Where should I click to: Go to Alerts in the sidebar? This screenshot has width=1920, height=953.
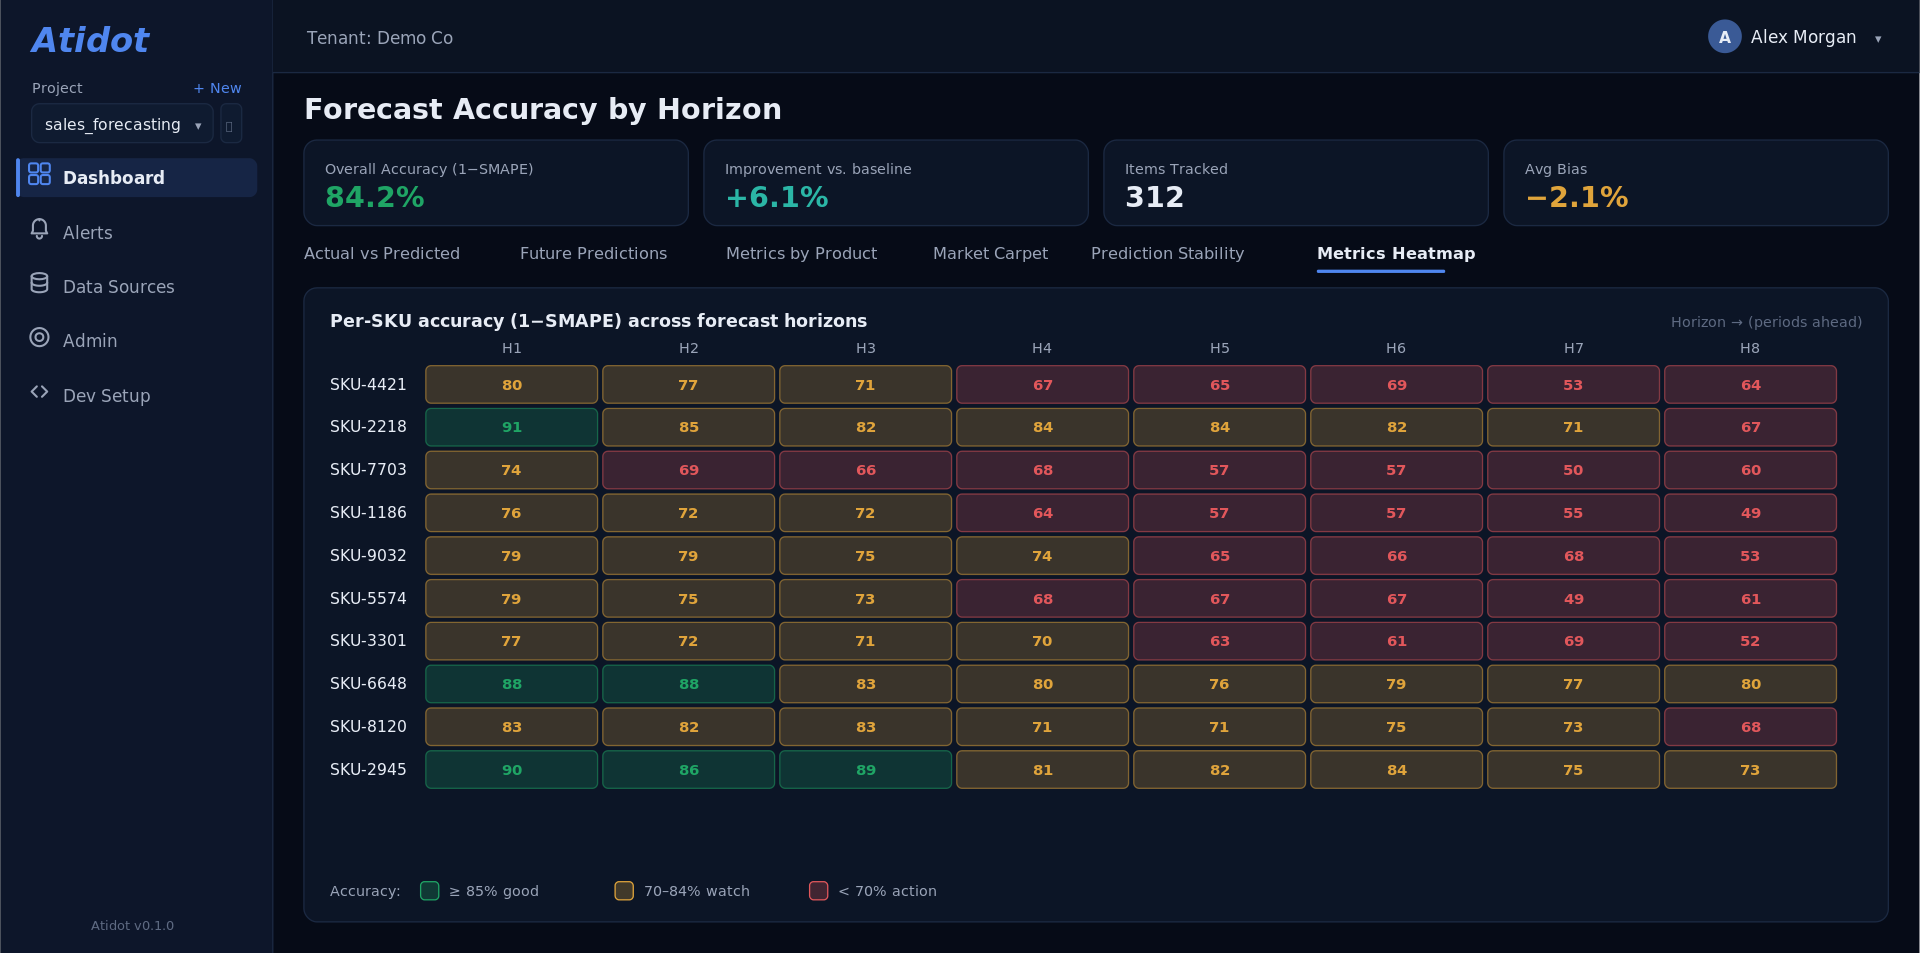(136, 232)
